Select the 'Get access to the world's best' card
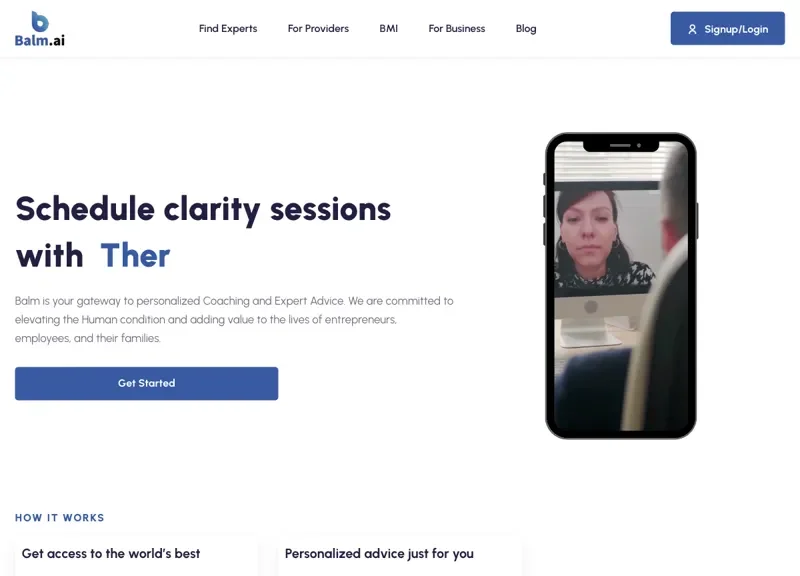This screenshot has width=800, height=576. pyautogui.click(x=137, y=556)
